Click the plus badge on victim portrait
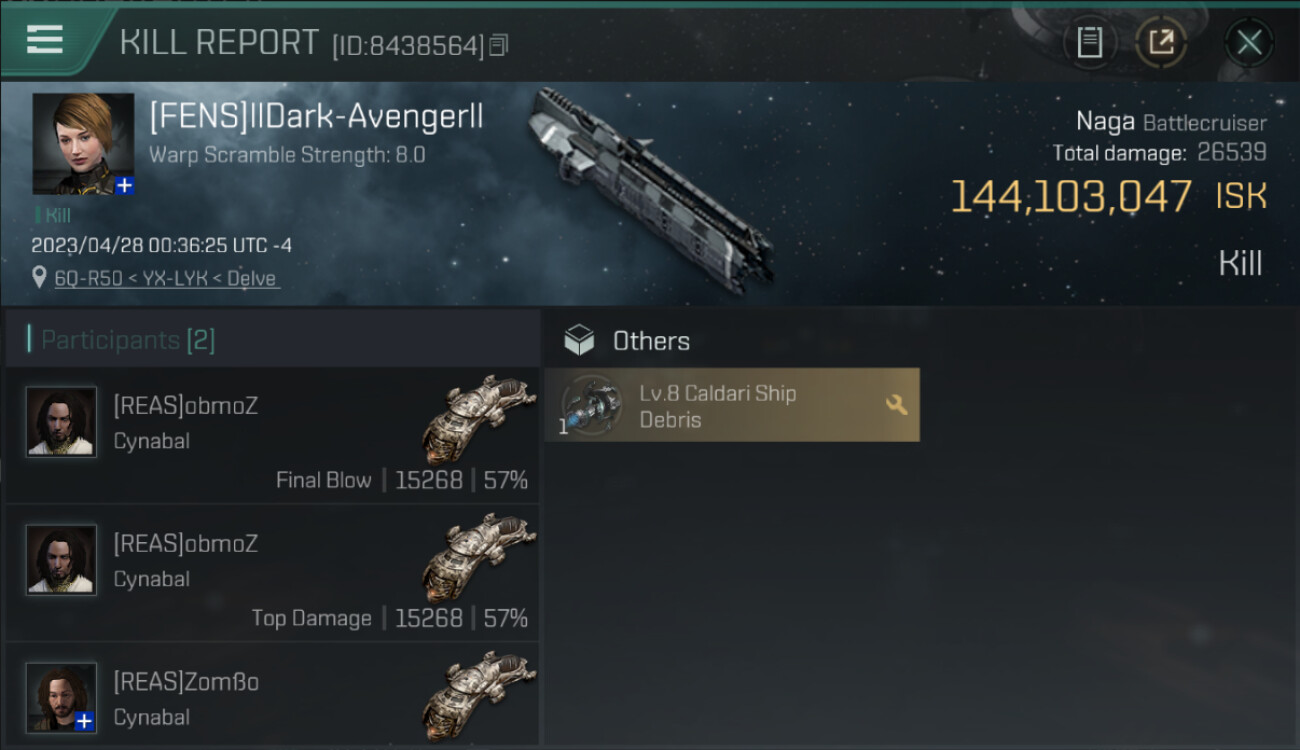The image size is (1300, 750). click(x=124, y=185)
